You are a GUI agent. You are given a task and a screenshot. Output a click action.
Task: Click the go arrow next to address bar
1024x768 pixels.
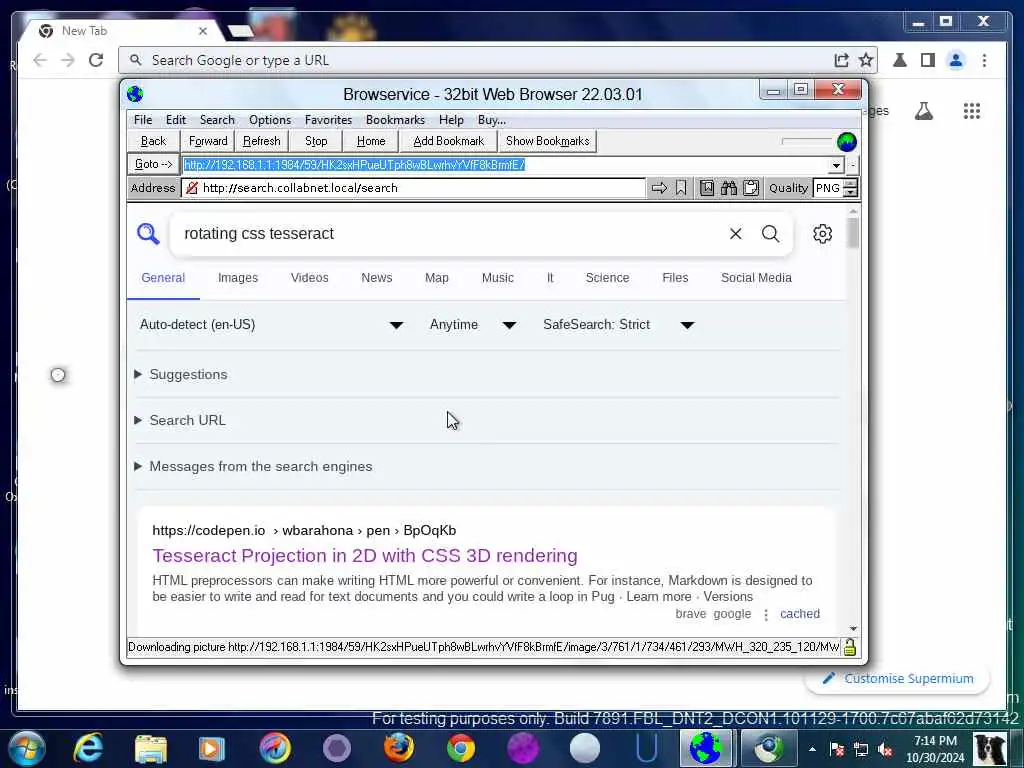pos(659,188)
